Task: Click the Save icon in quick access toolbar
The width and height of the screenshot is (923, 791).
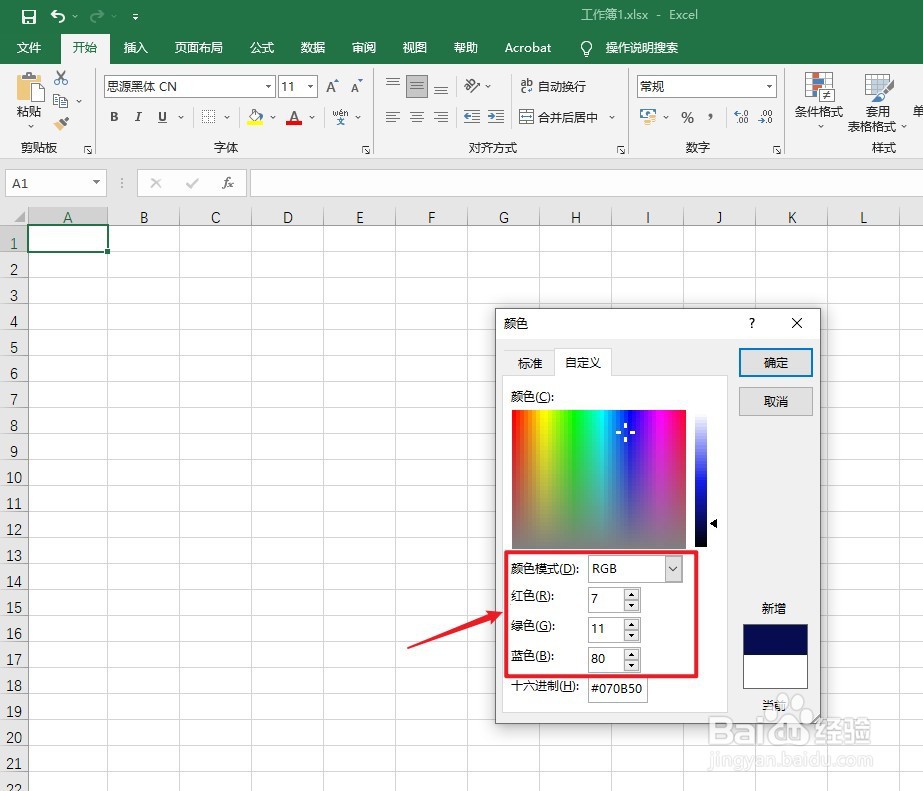Action: [28, 16]
